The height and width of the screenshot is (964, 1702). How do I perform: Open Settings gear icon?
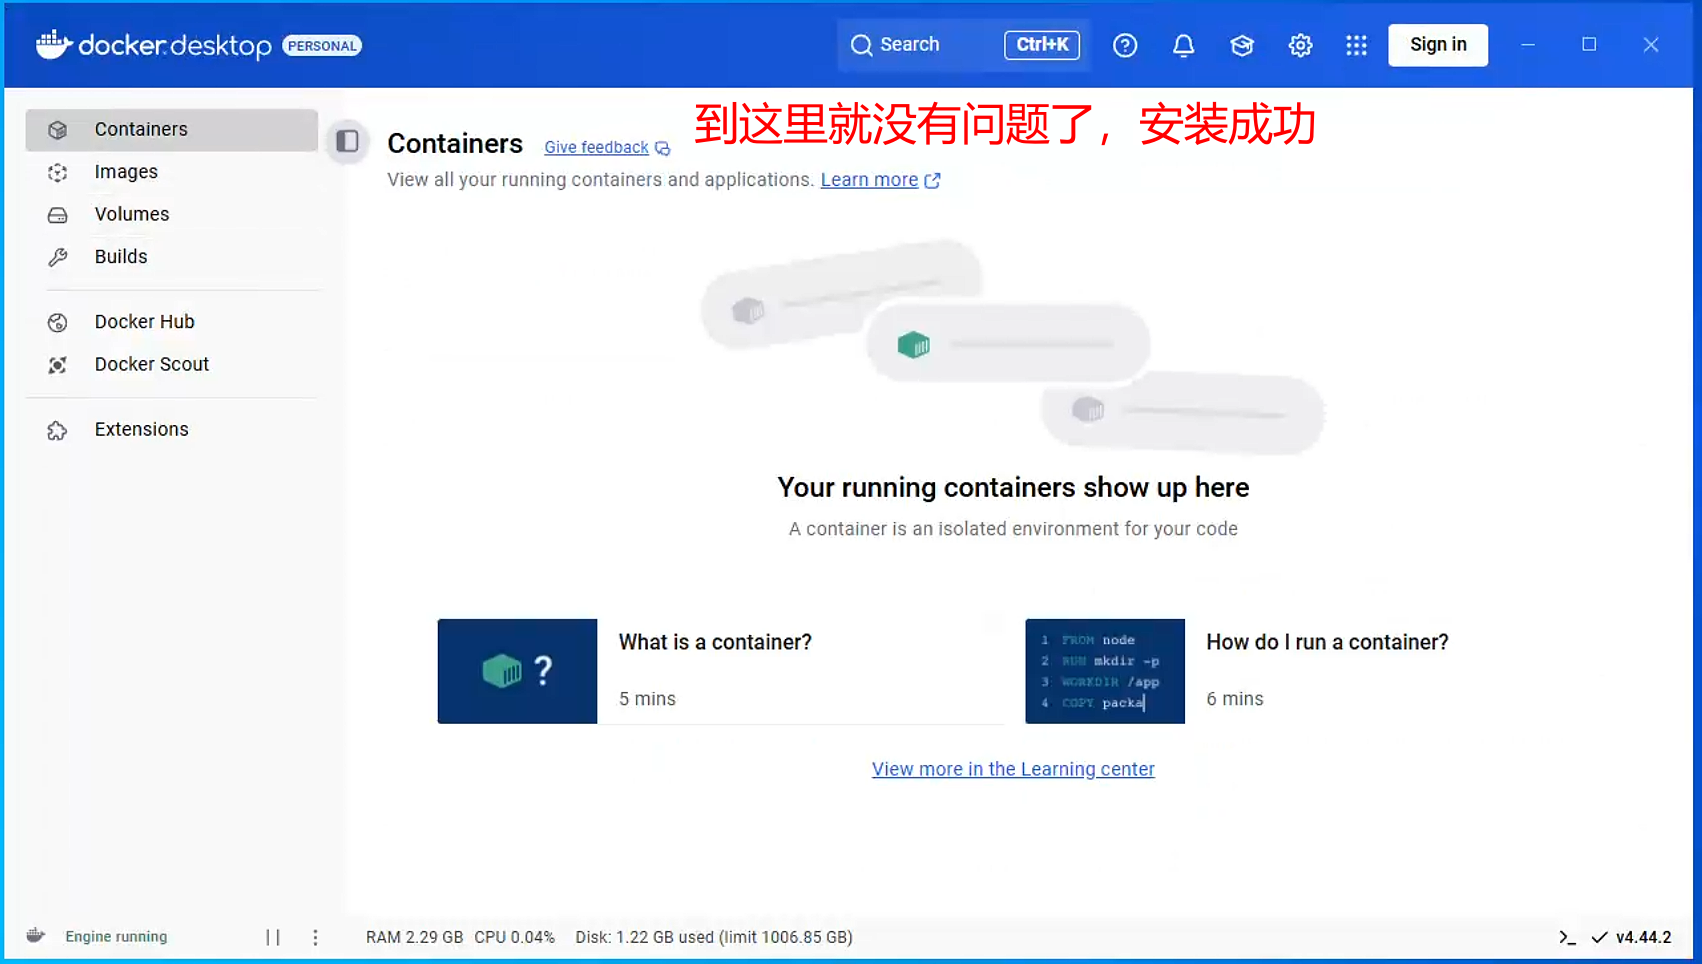click(x=1300, y=45)
